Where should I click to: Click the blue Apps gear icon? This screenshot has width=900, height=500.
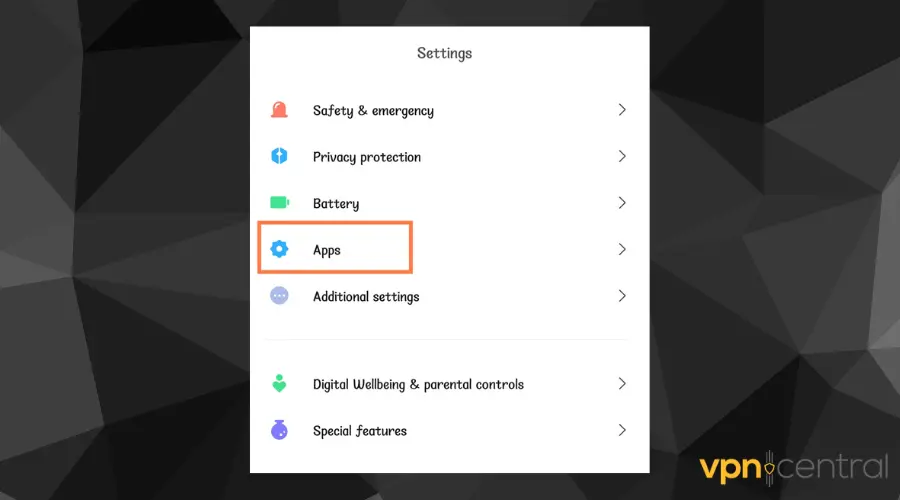tap(279, 249)
